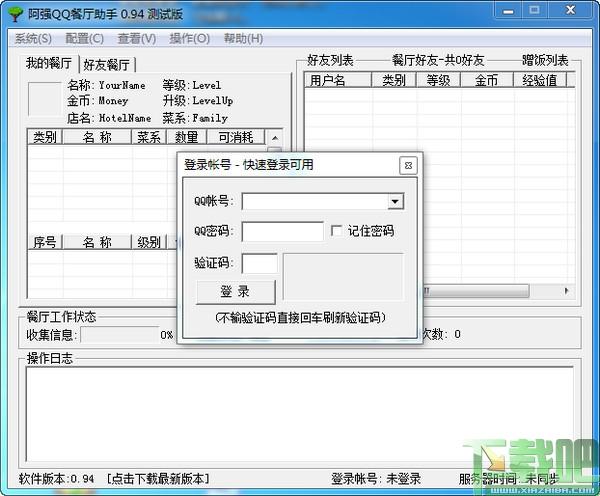Image resolution: width=600 pixels, height=496 pixels.
Task: Click the right arrow of friend list scrollbar
Action: [566, 291]
